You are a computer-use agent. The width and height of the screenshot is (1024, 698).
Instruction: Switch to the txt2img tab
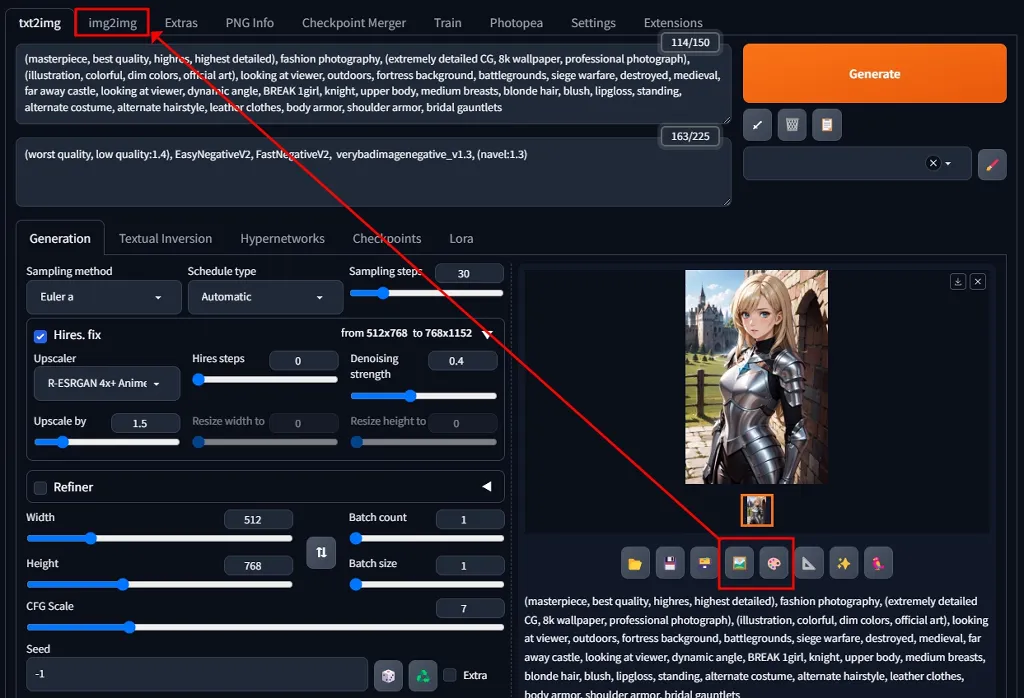pyautogui.click(x=40, y=23)
